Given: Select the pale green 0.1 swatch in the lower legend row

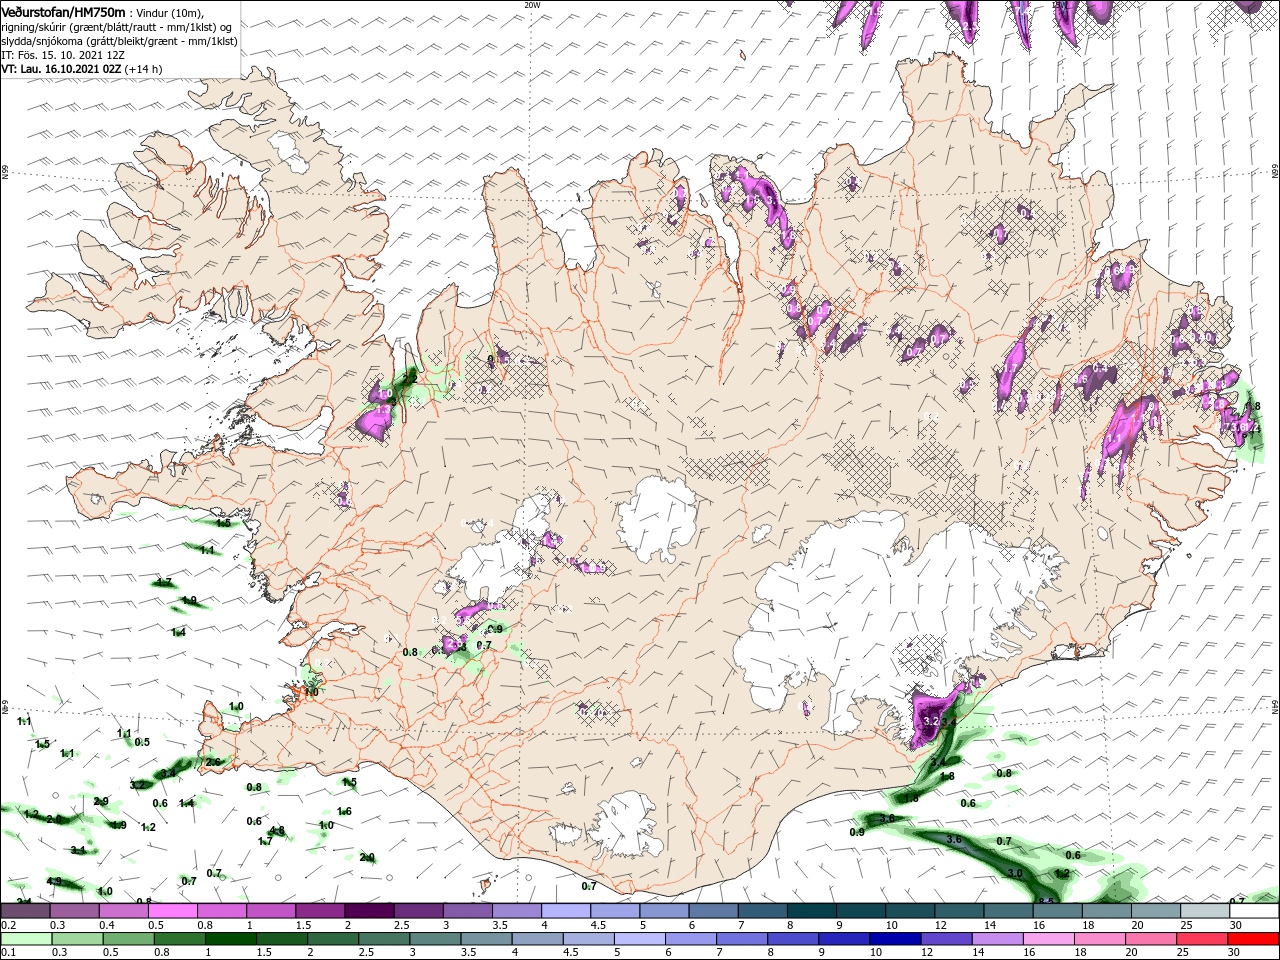Looking at the screenshot, I should (x=26, y=938).
